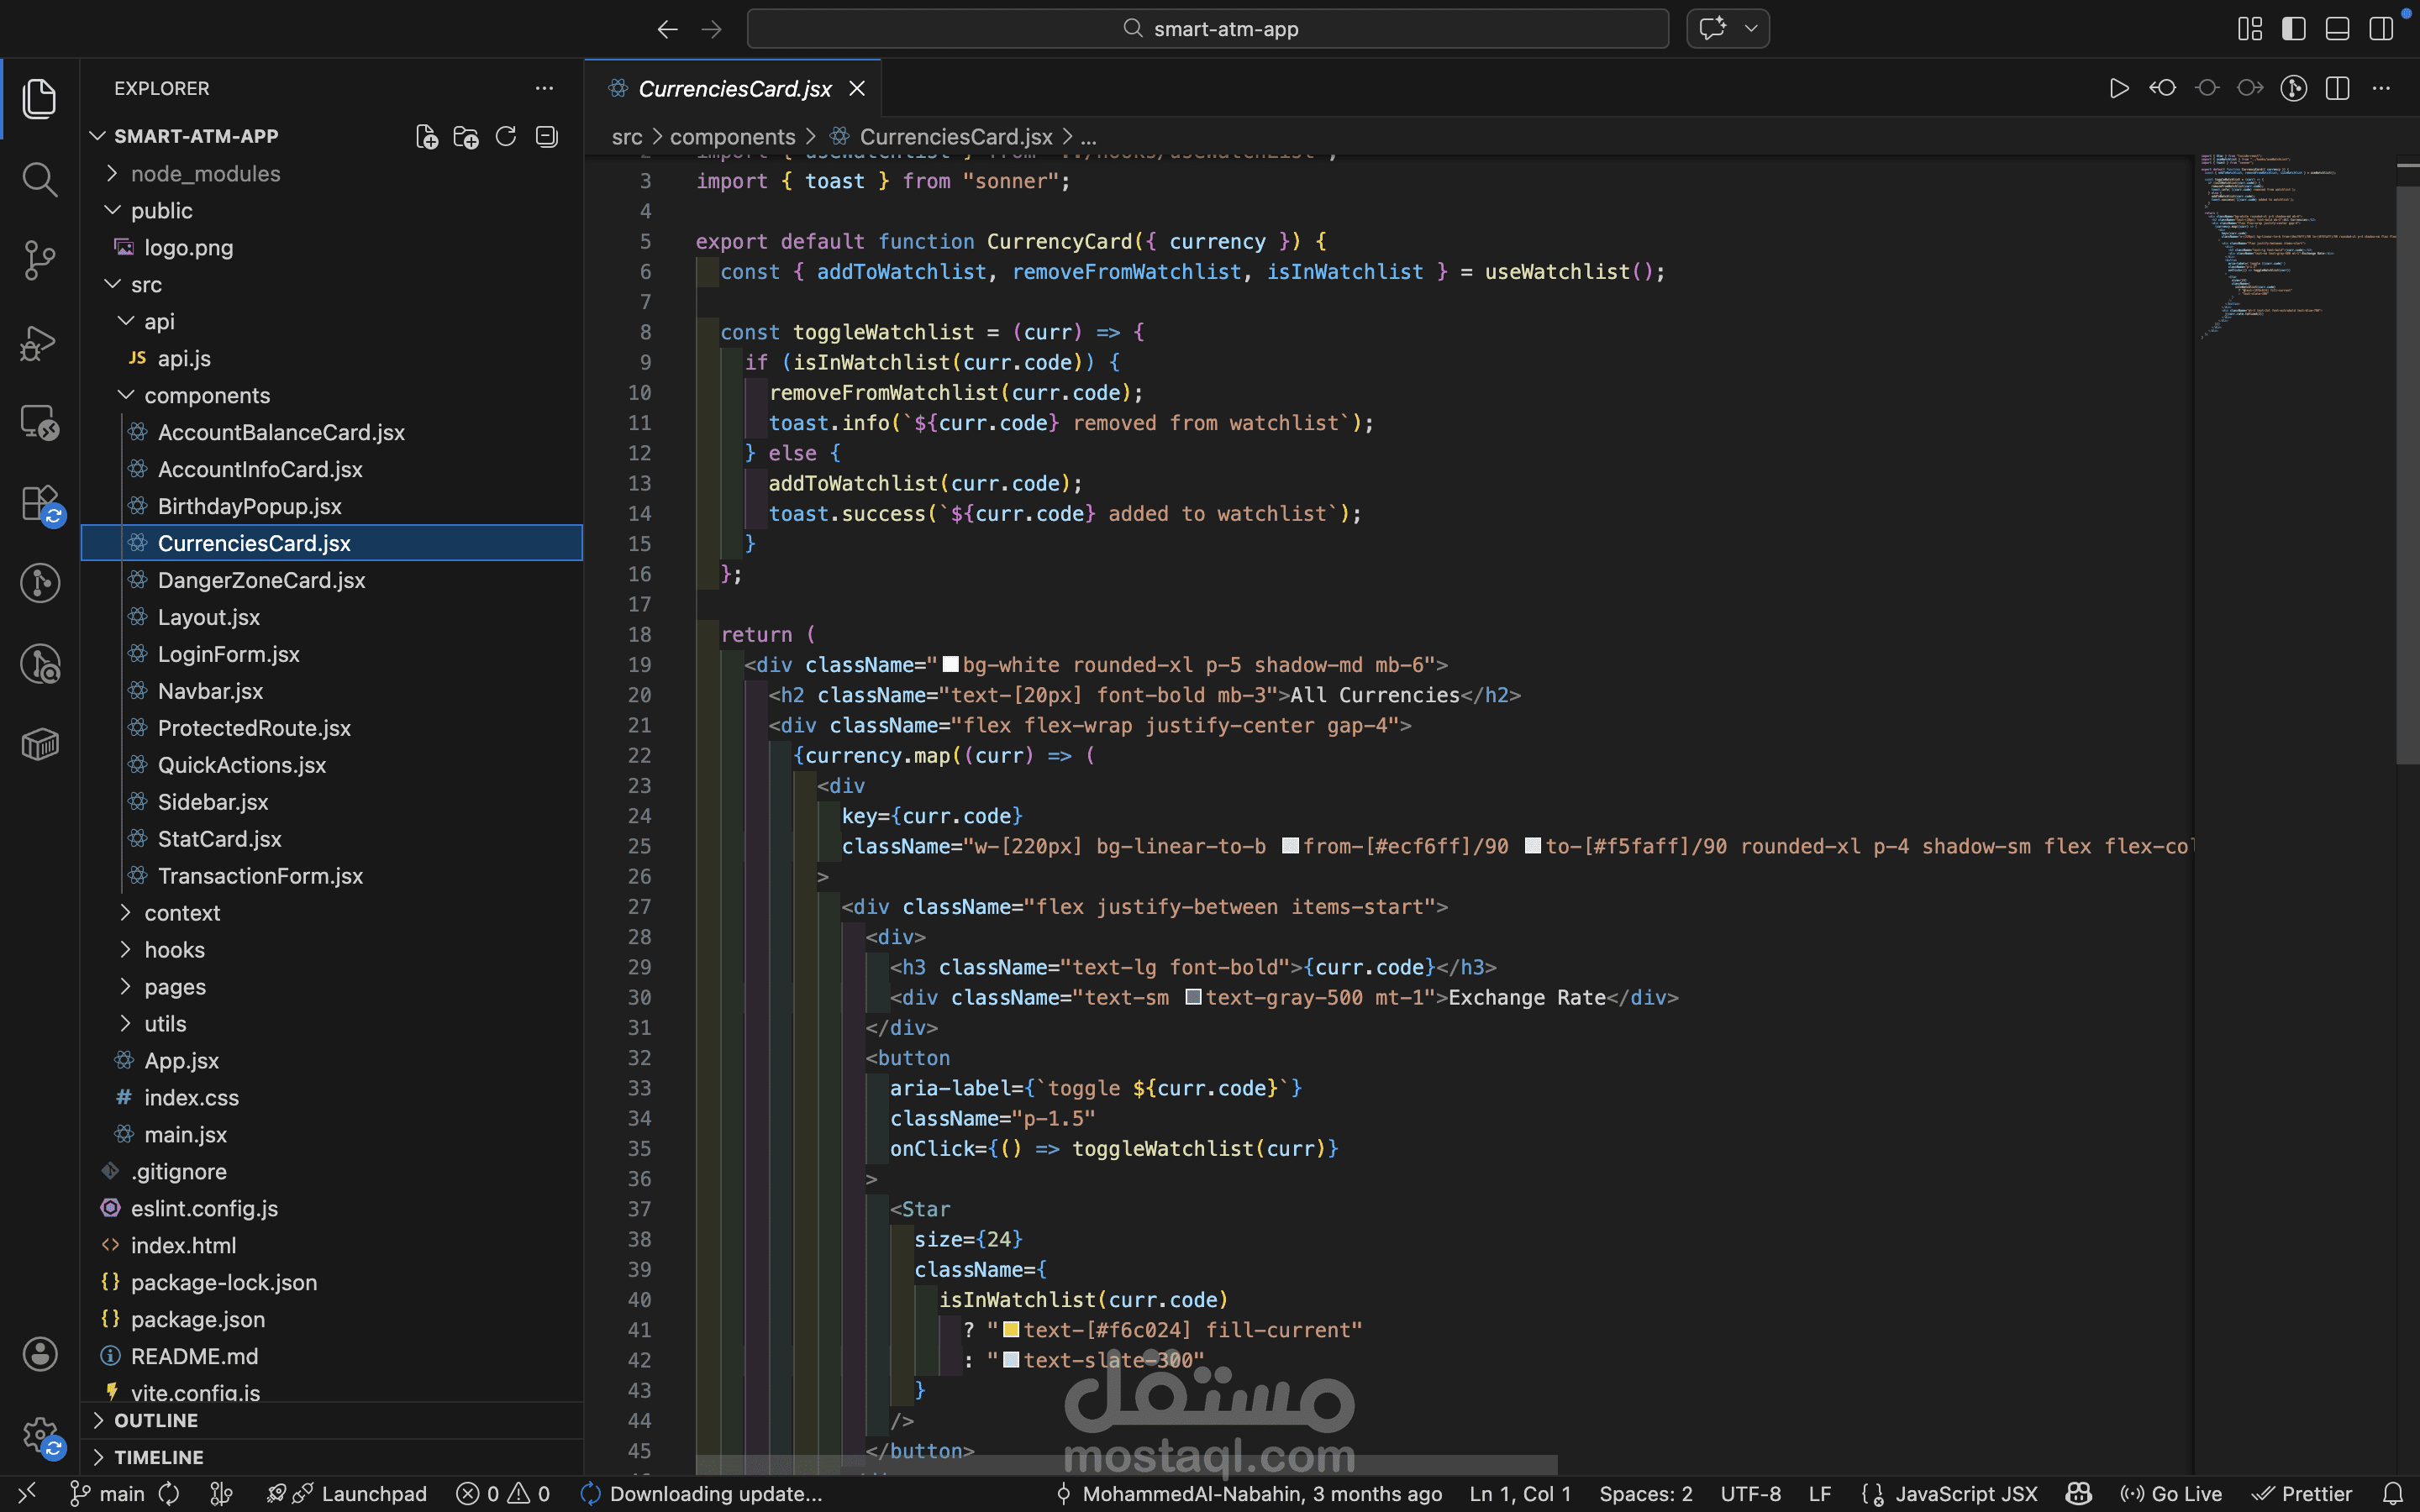Collapse all folders in Explorer

point(546,137)
